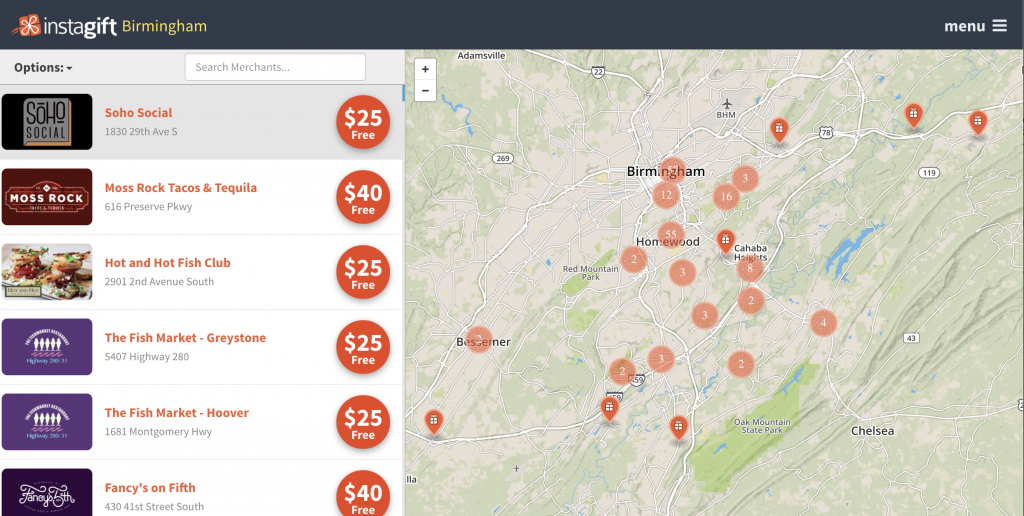Click $25 Free badge for Fish Market Hoover

[x=362, y=422]
